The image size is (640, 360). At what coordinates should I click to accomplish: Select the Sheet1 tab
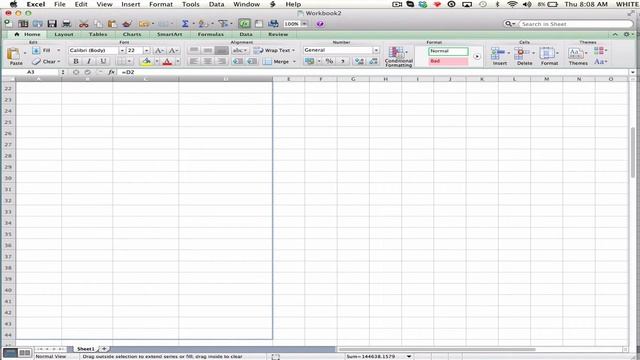click(86, 349)
